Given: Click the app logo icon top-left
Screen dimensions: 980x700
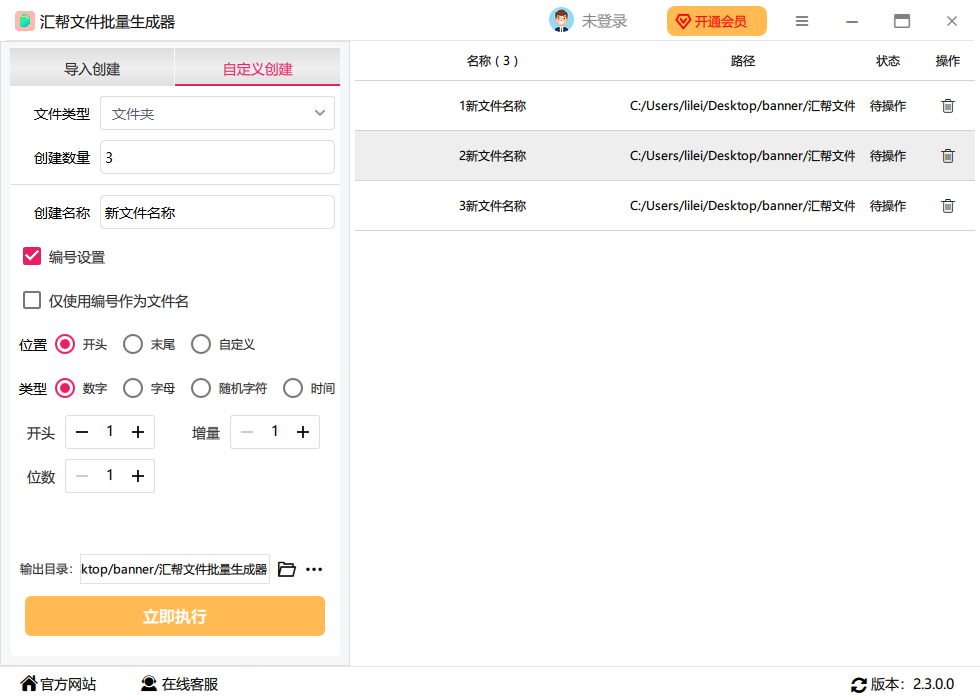Looking at the screenshot, I should 24,20.
